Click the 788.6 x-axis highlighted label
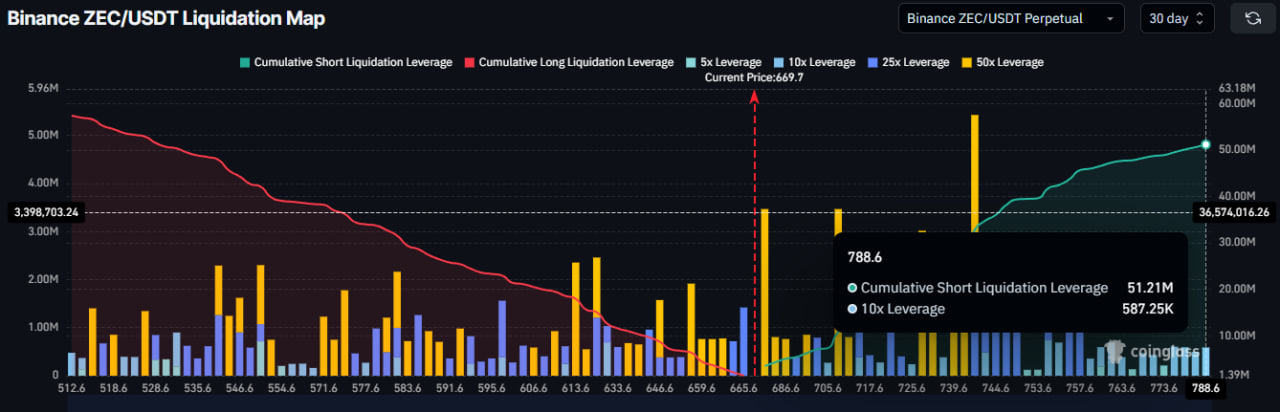This screenshot has height=412, width=1280. coord(1203,388)
